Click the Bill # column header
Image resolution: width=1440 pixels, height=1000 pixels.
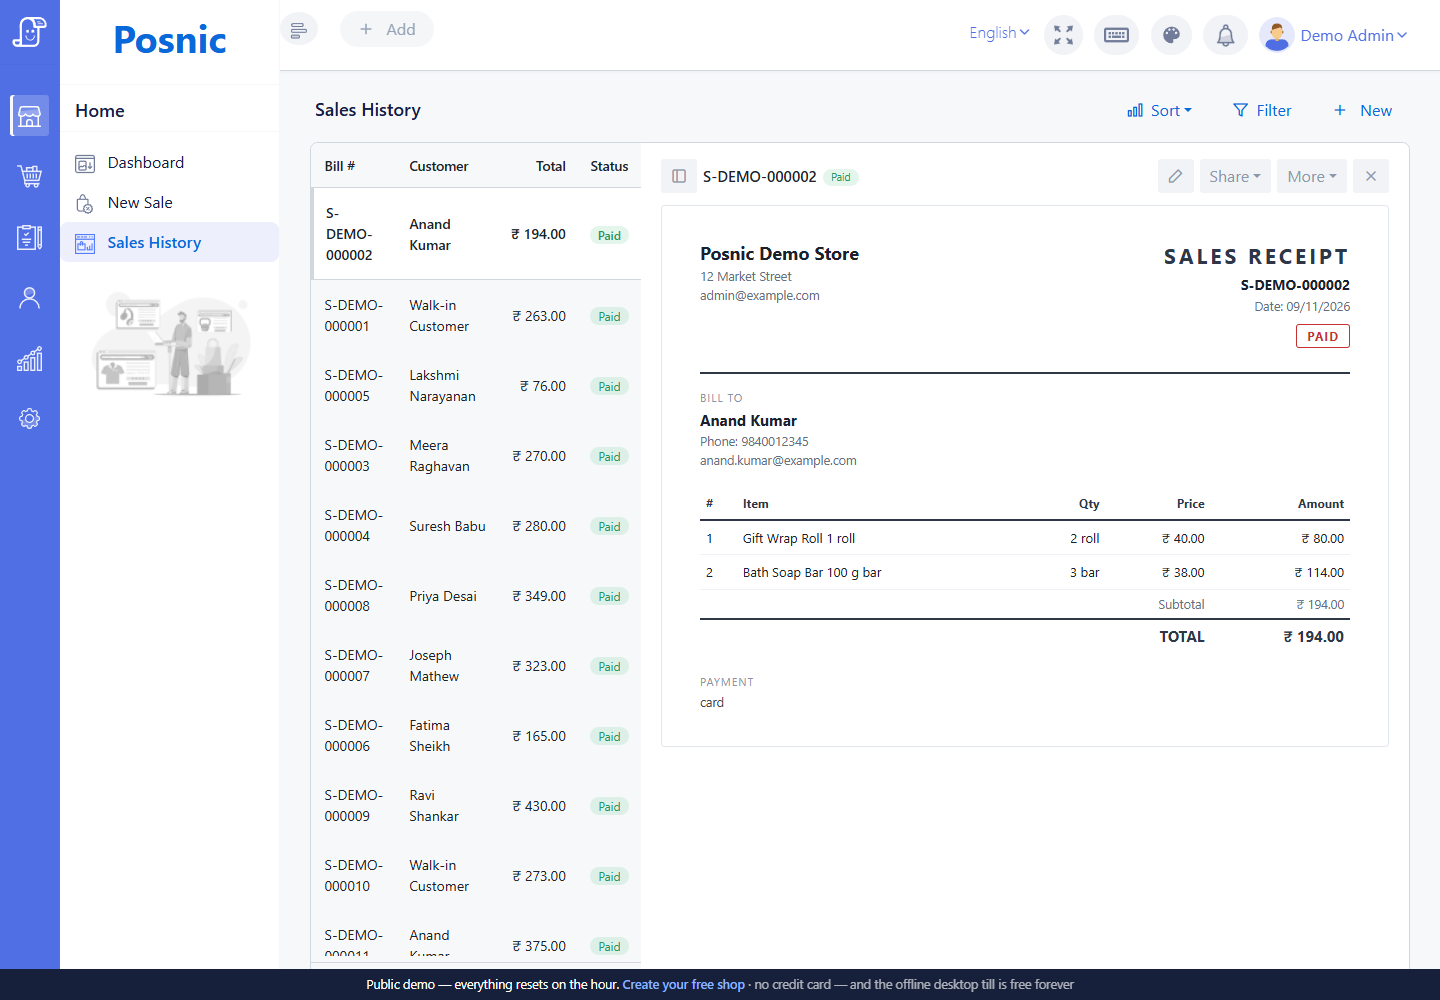[x=340, y=167]
